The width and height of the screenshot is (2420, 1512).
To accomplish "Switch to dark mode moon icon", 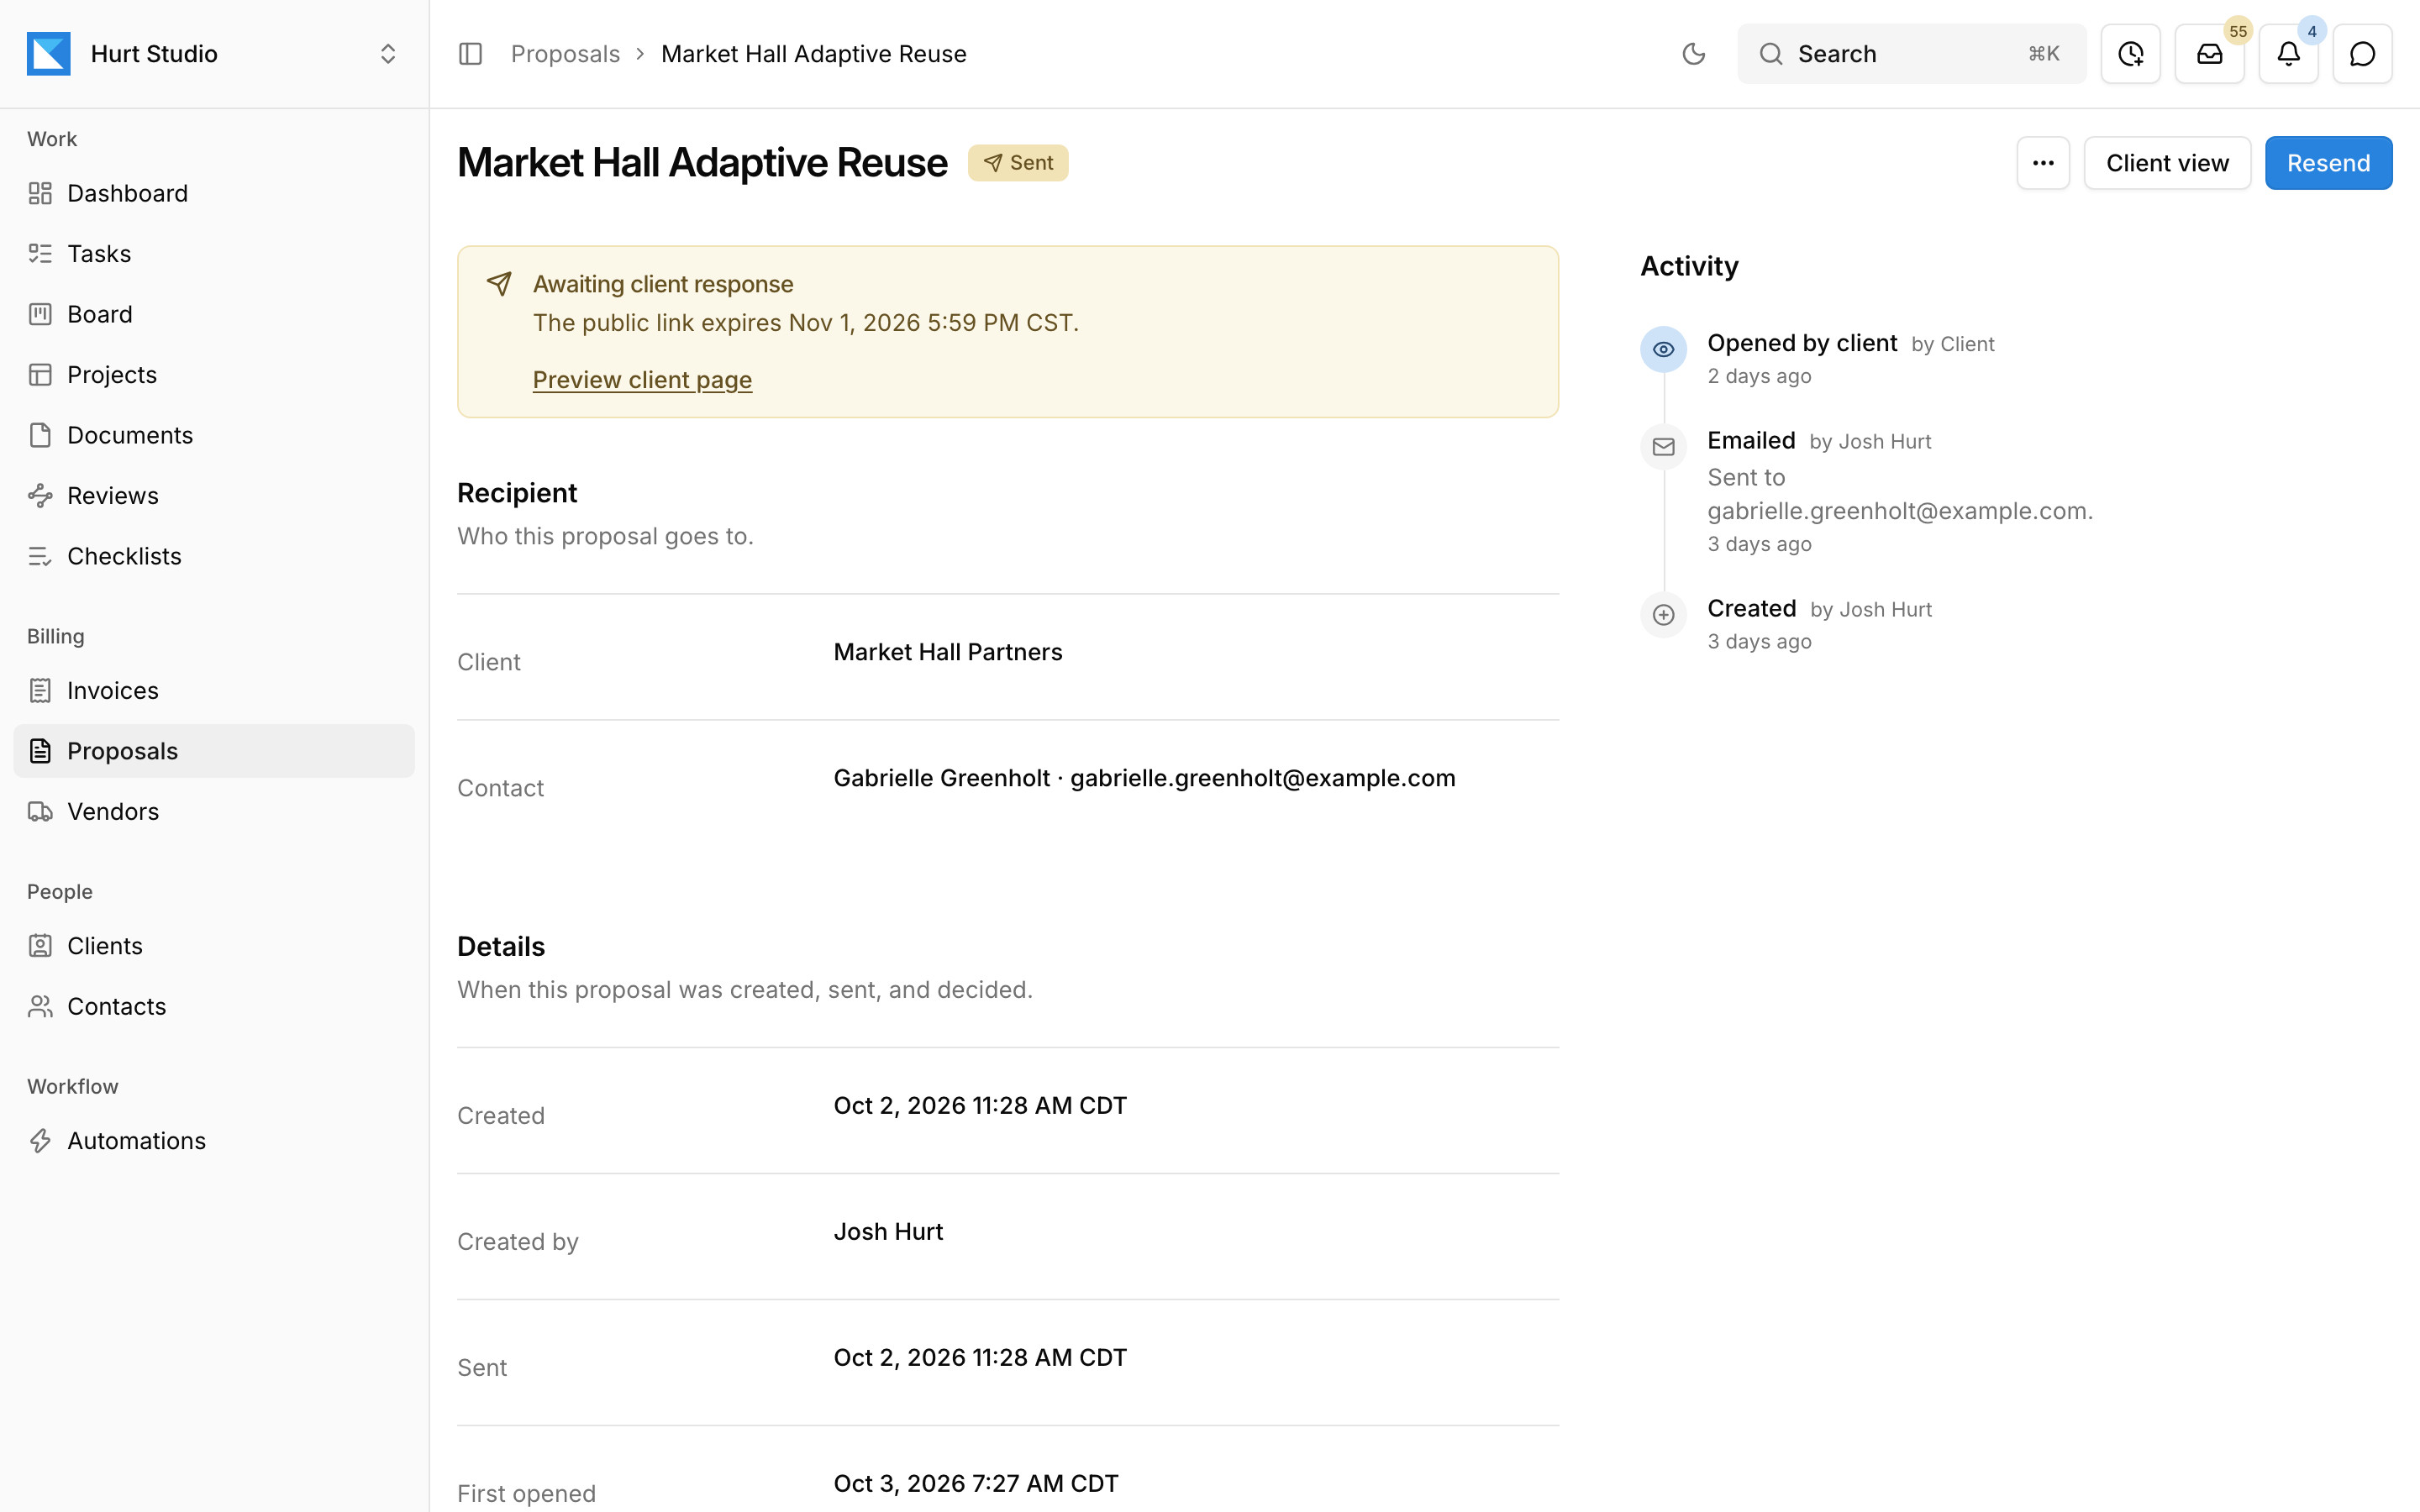I will [1693, 54].
